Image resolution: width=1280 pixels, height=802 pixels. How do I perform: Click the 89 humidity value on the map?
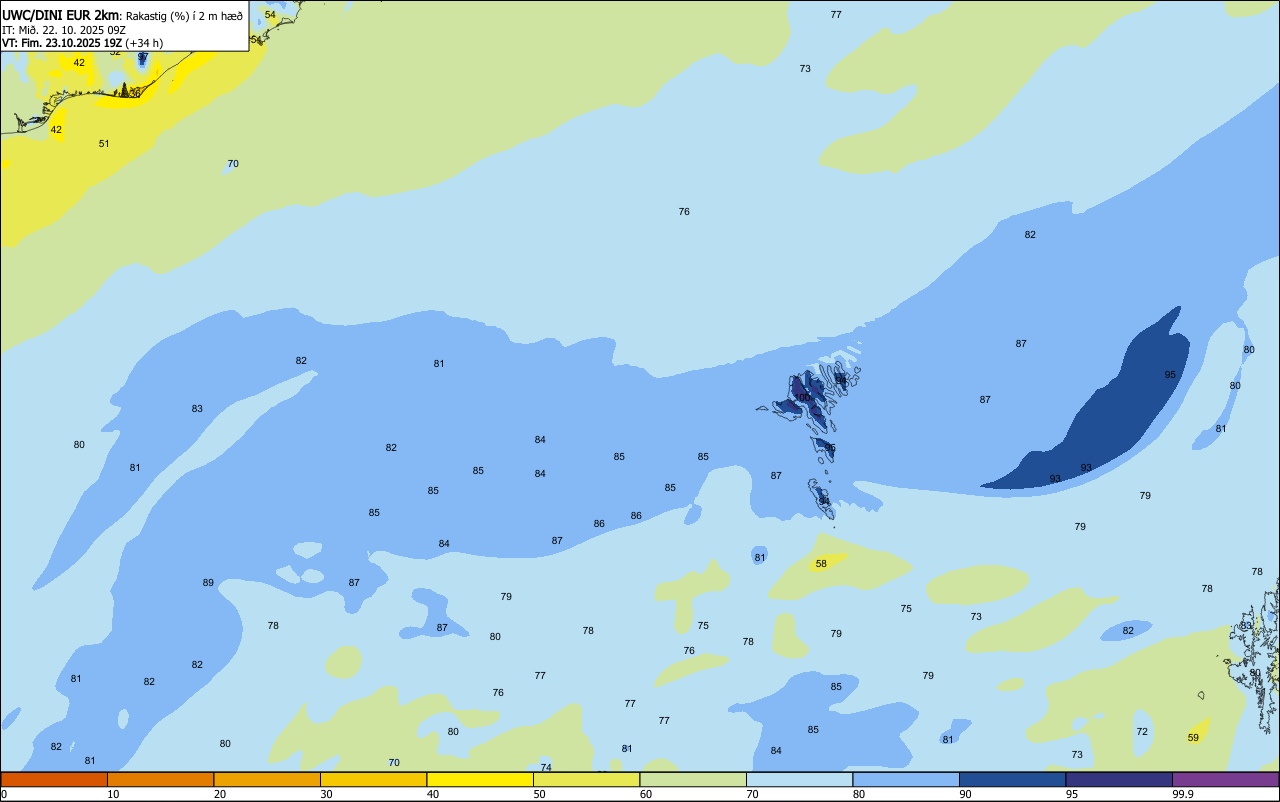click(208, 583)
